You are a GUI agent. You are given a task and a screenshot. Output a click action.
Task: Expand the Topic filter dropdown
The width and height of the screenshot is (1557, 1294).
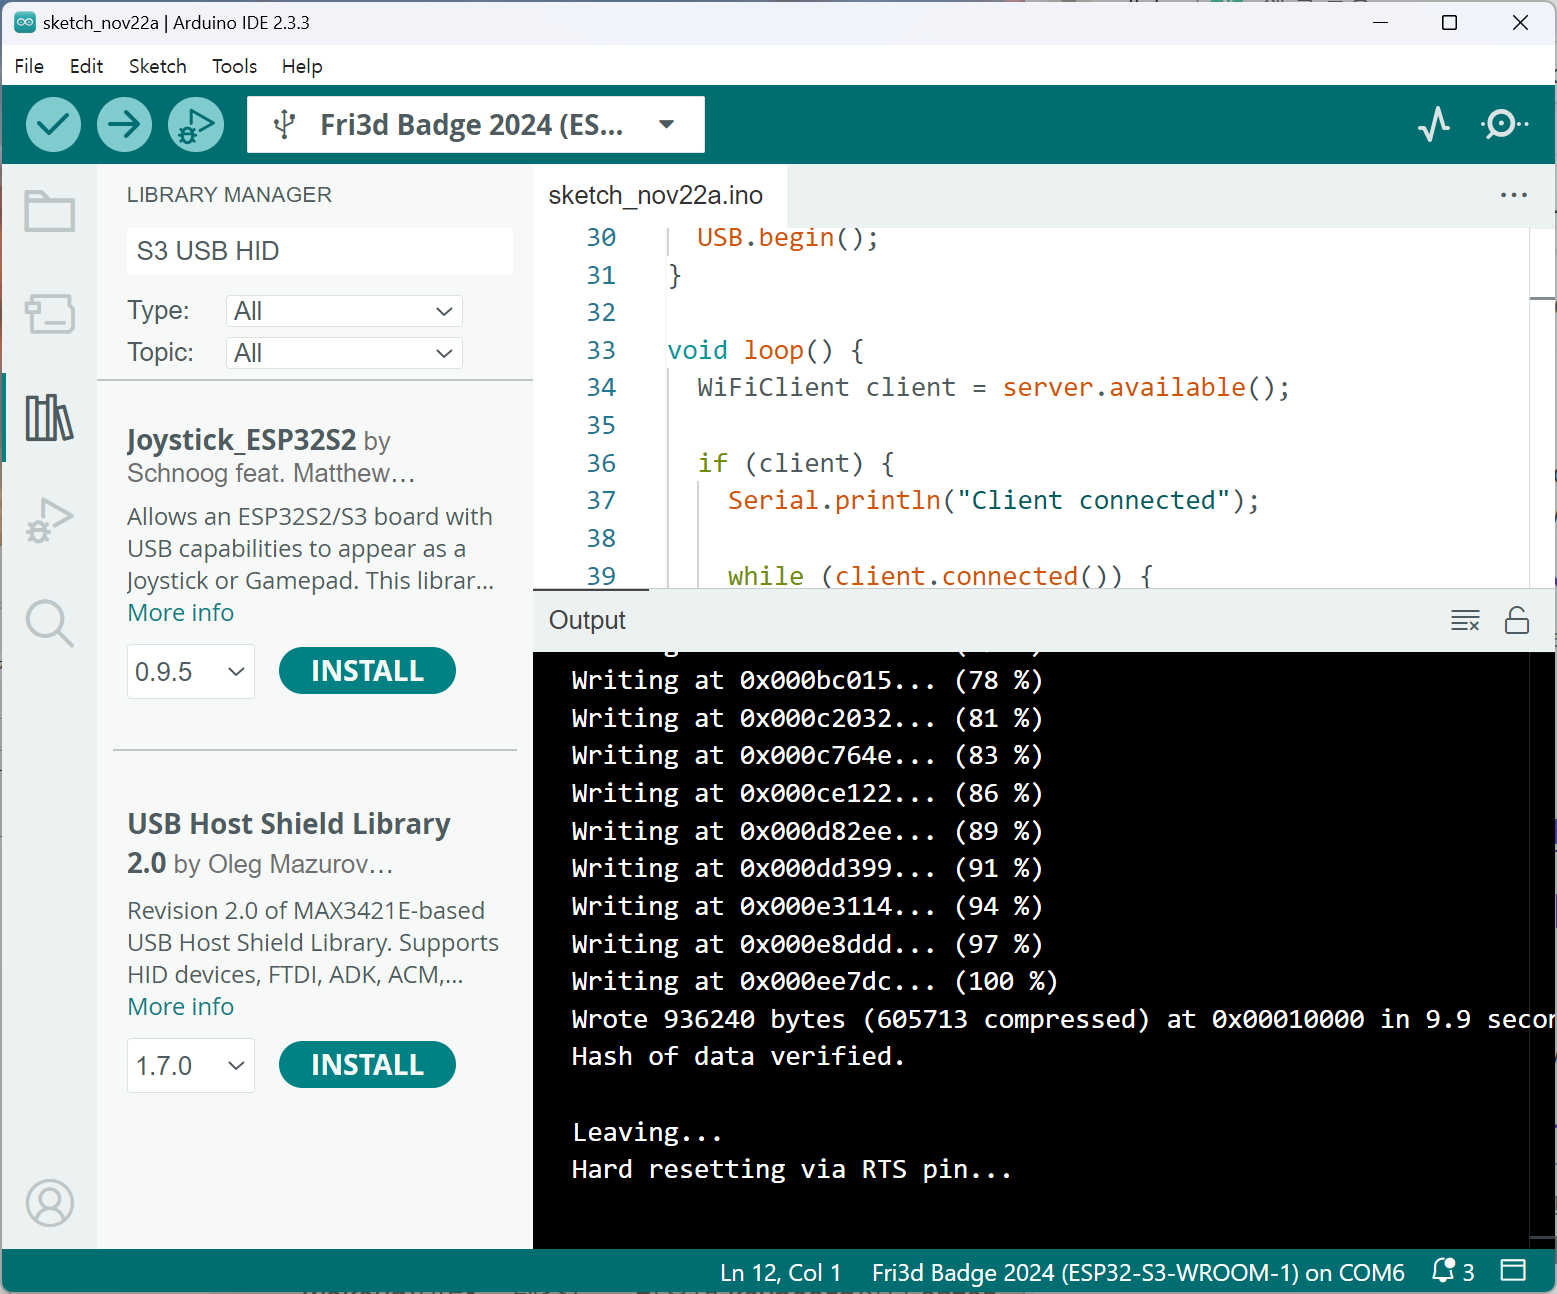point(344,353)
